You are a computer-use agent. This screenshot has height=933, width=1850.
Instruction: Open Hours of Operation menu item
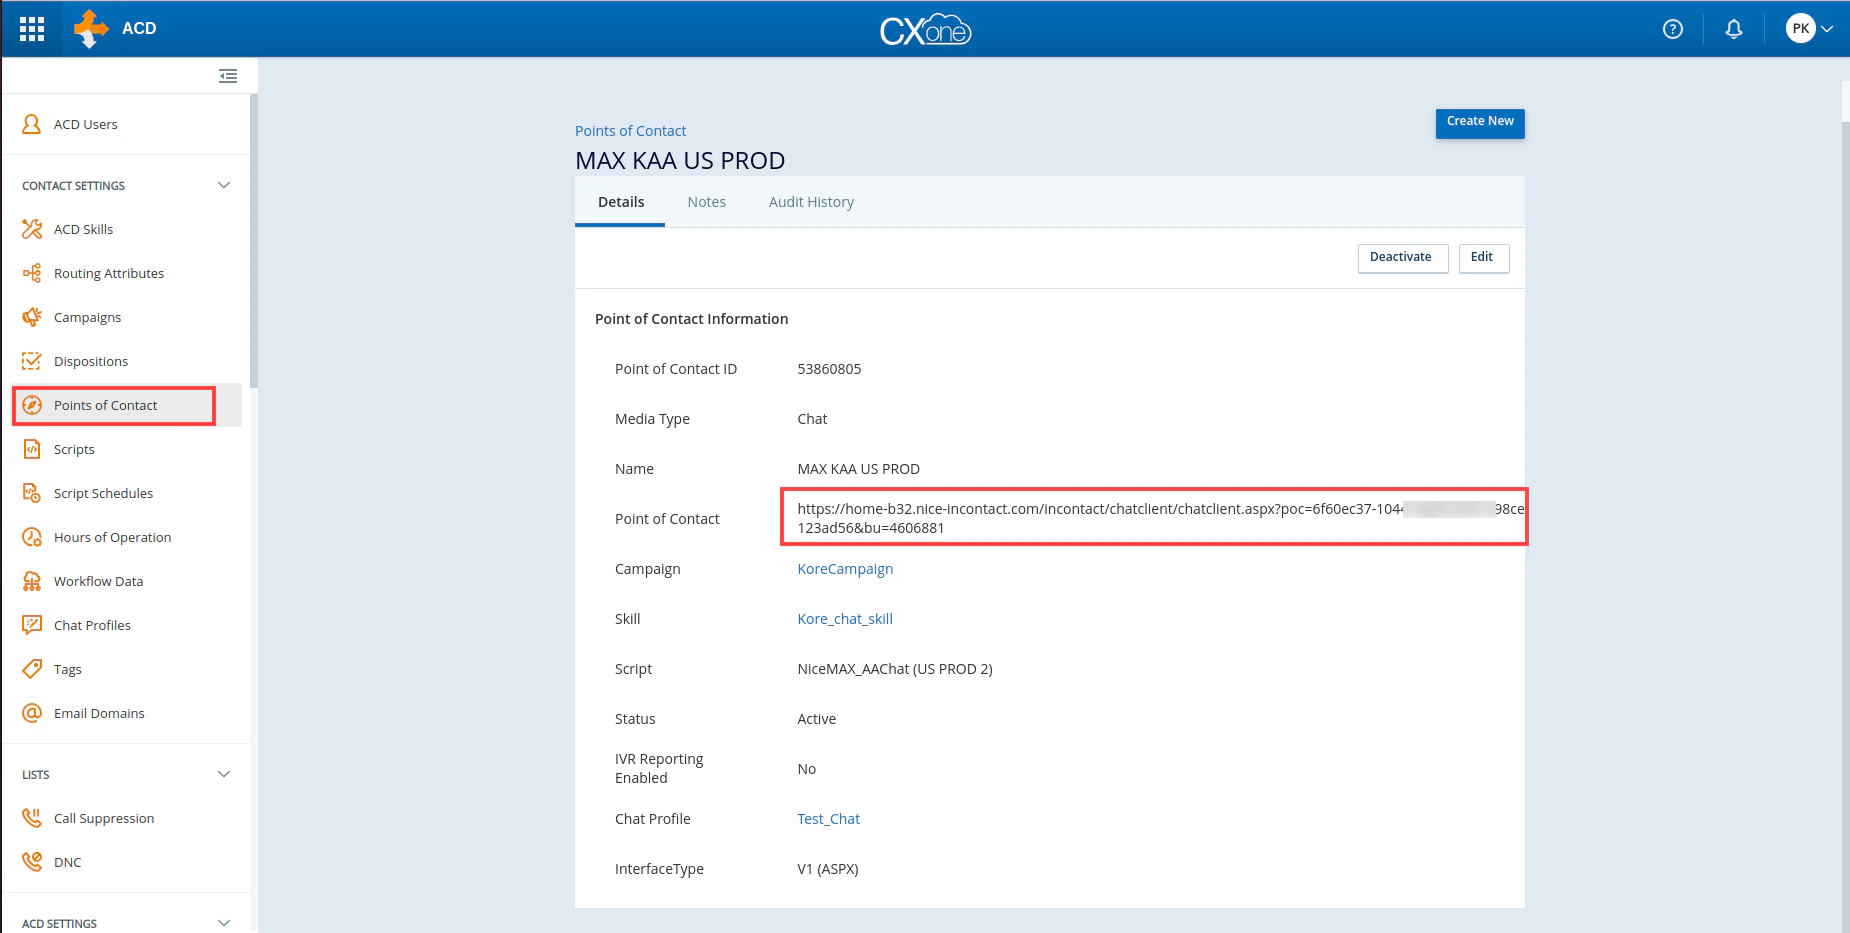113,537
